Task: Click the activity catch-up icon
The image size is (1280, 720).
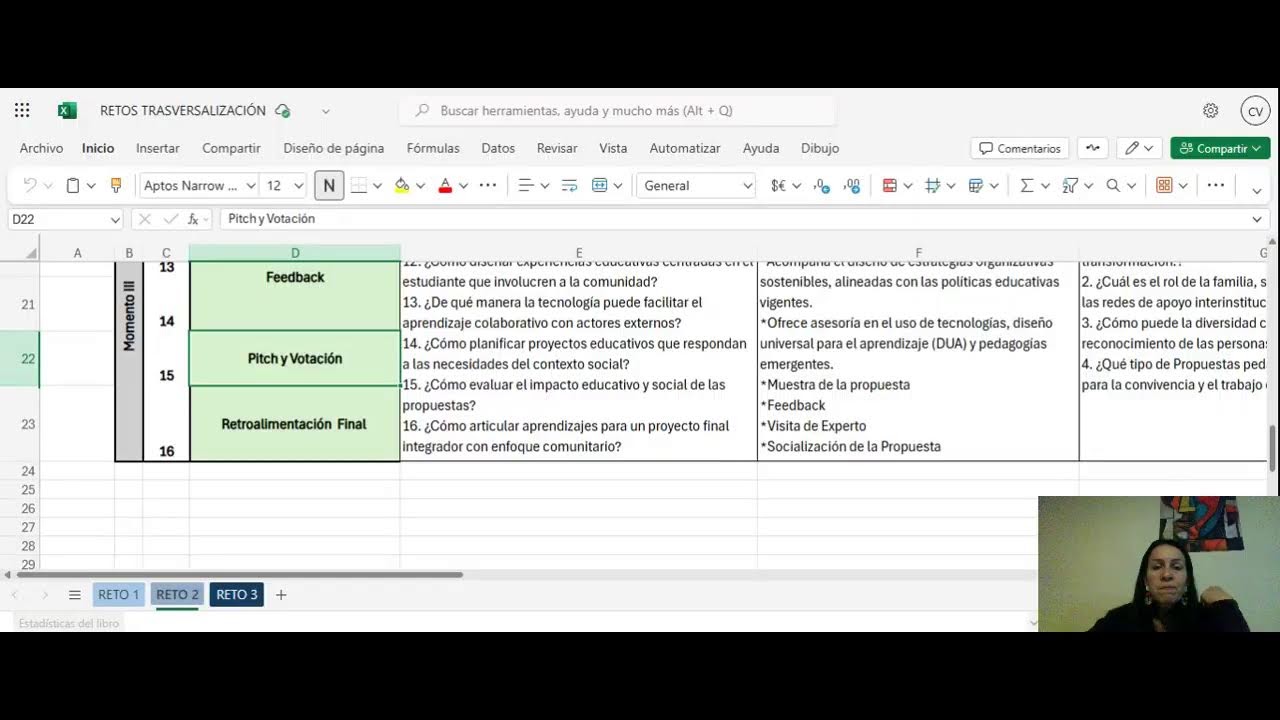Action: [x=1093, y=148]
